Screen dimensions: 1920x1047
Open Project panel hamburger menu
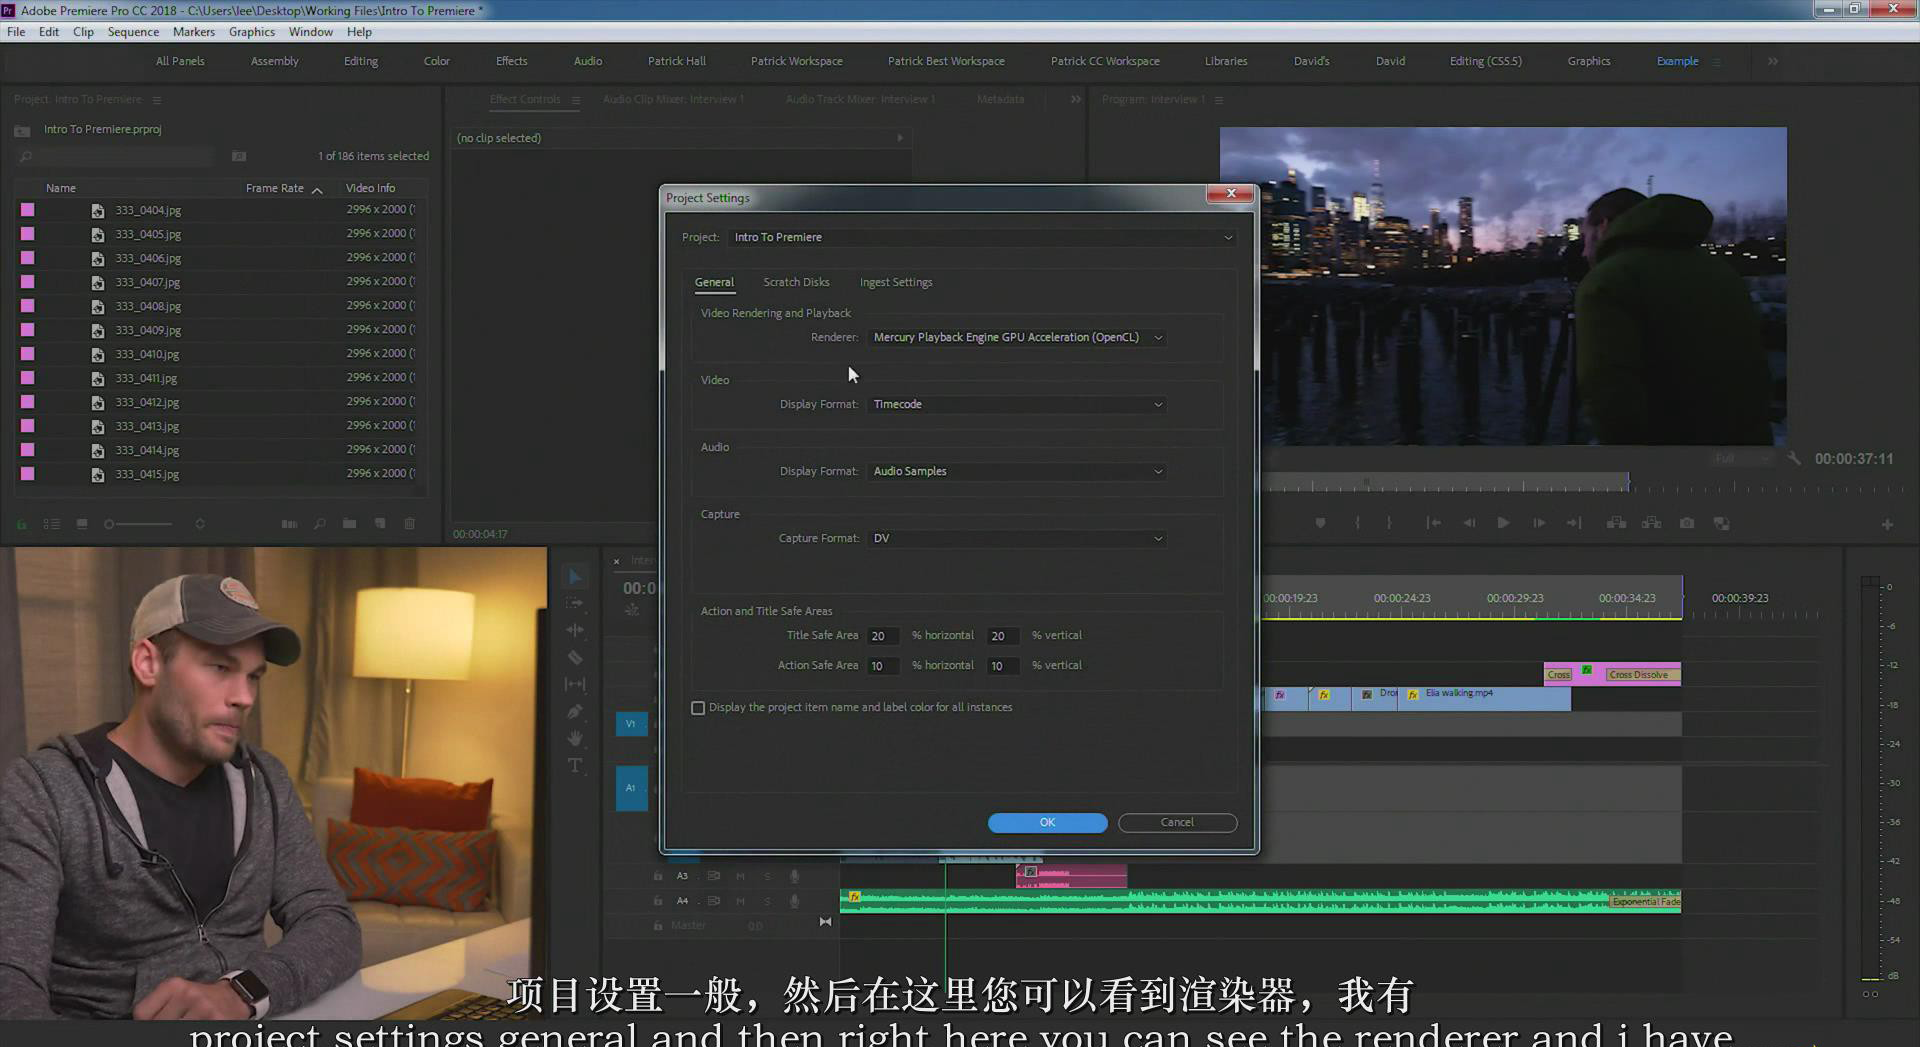click(157, 100)
